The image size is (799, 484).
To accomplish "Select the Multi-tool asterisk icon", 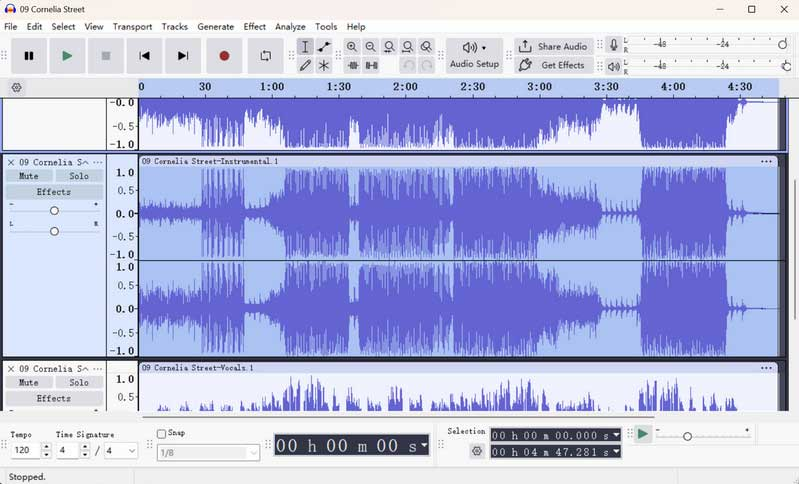I will click(x=324, y=65).
